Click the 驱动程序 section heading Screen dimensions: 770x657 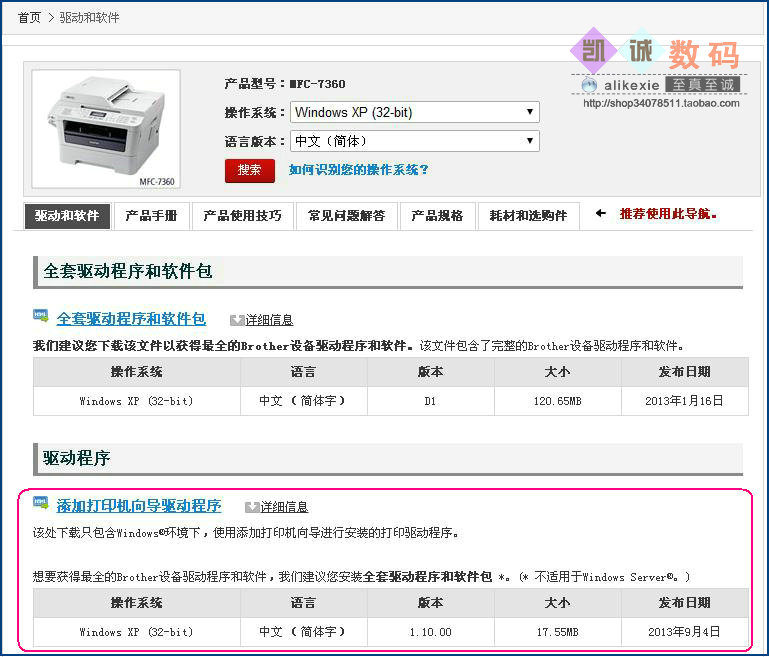(x=77, y=458)
